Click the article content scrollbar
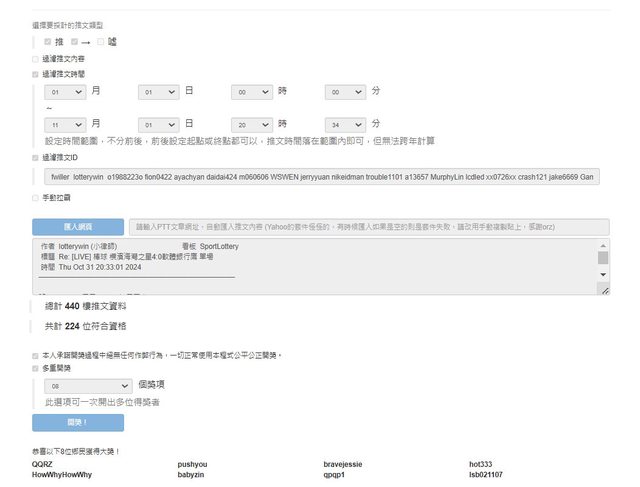Screen dimensions: 640x487 point(603,258)
